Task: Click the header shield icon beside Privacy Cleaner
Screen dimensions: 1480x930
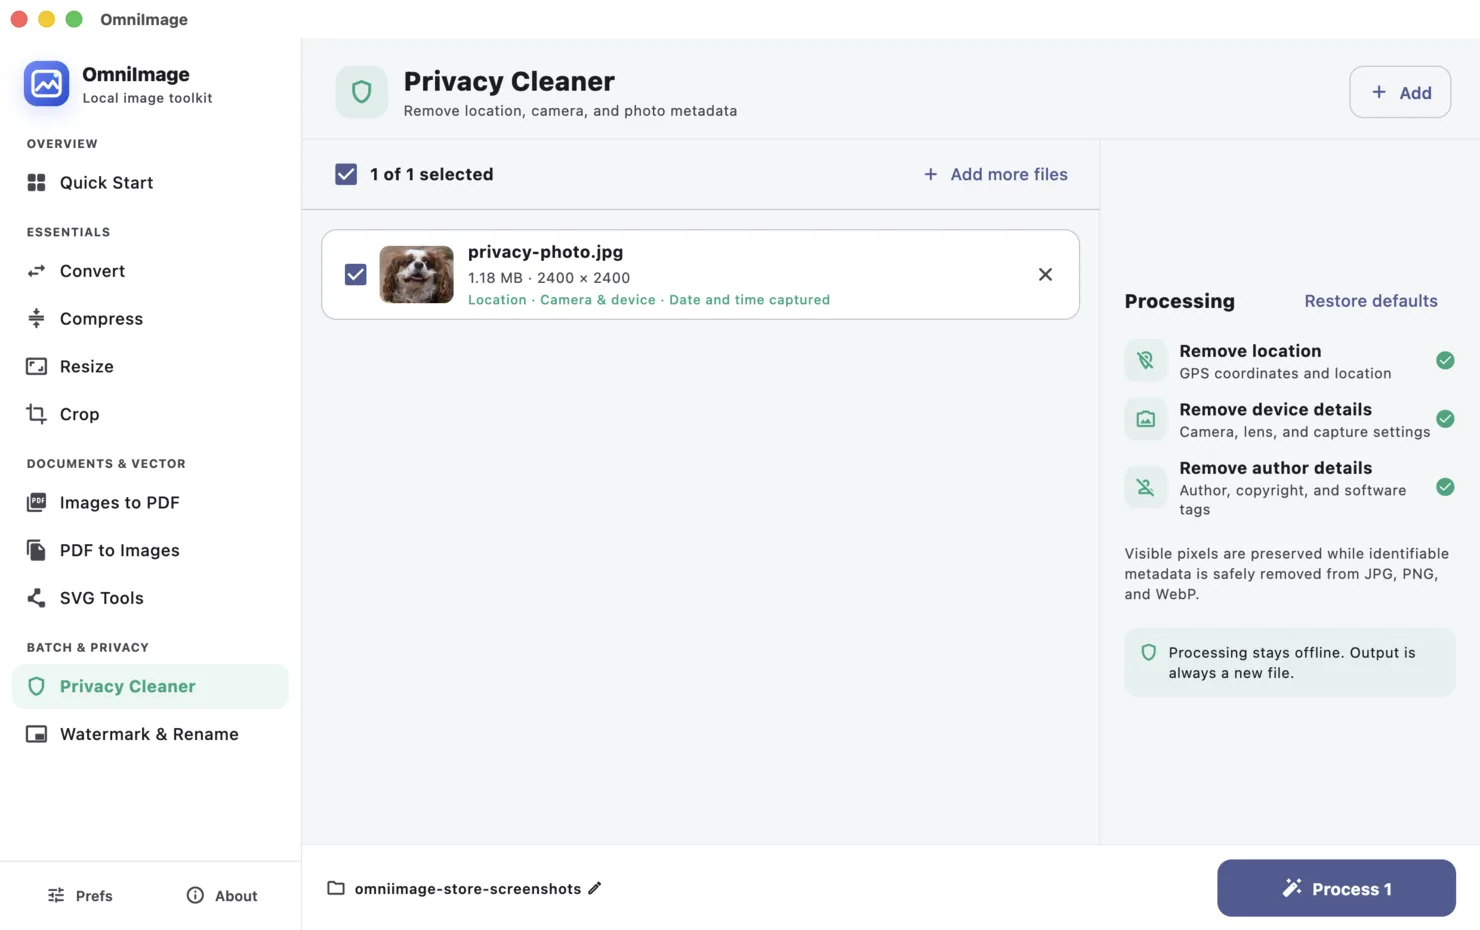Action: click(362, 92)
